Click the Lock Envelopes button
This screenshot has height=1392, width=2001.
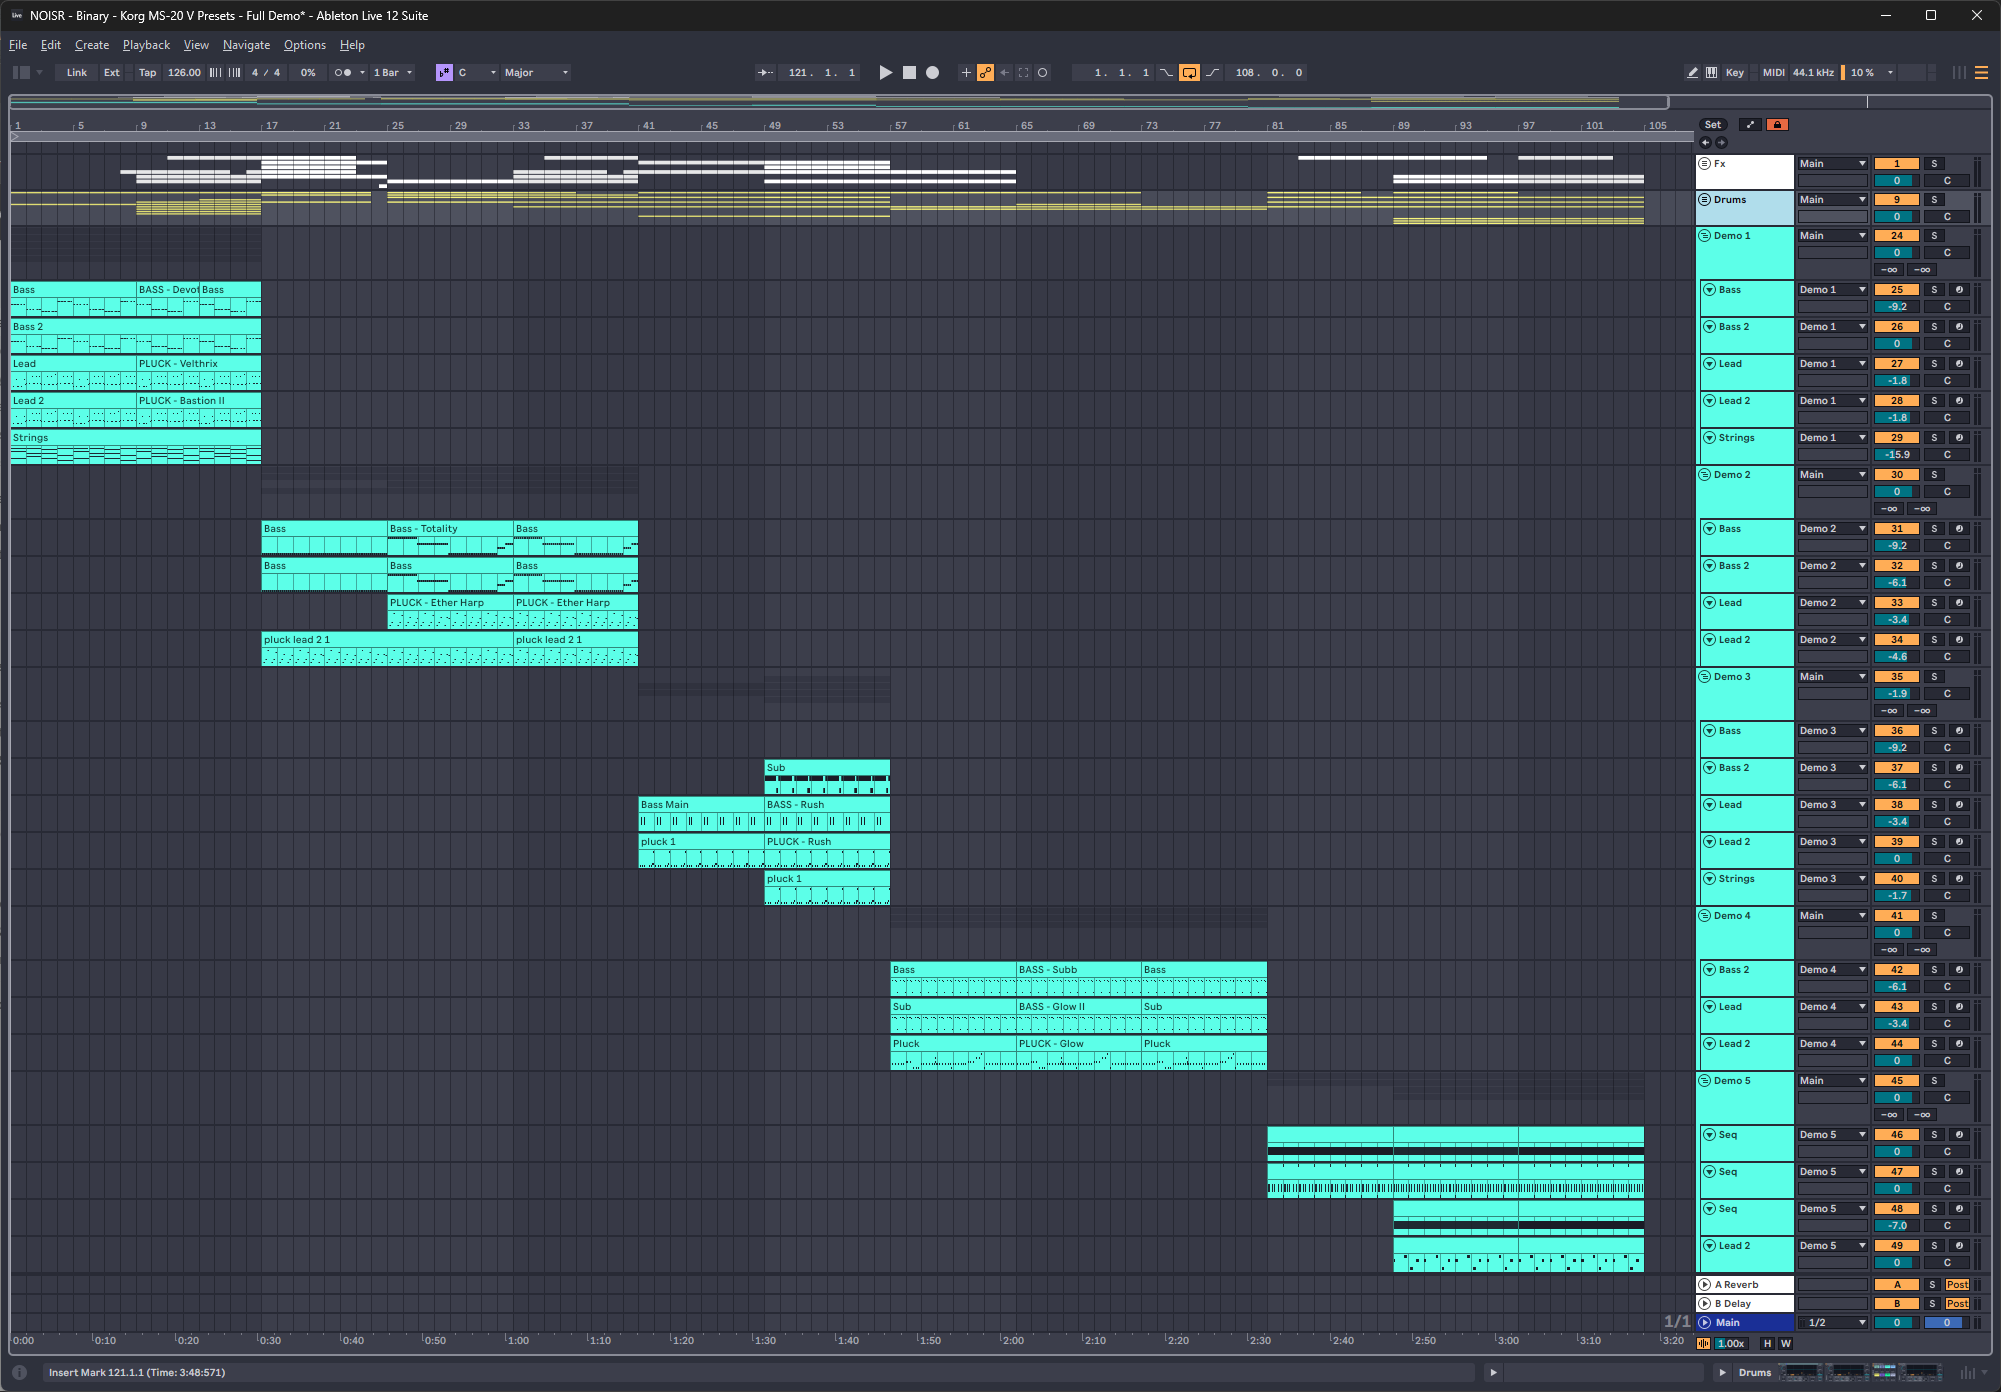[1777, 125]
